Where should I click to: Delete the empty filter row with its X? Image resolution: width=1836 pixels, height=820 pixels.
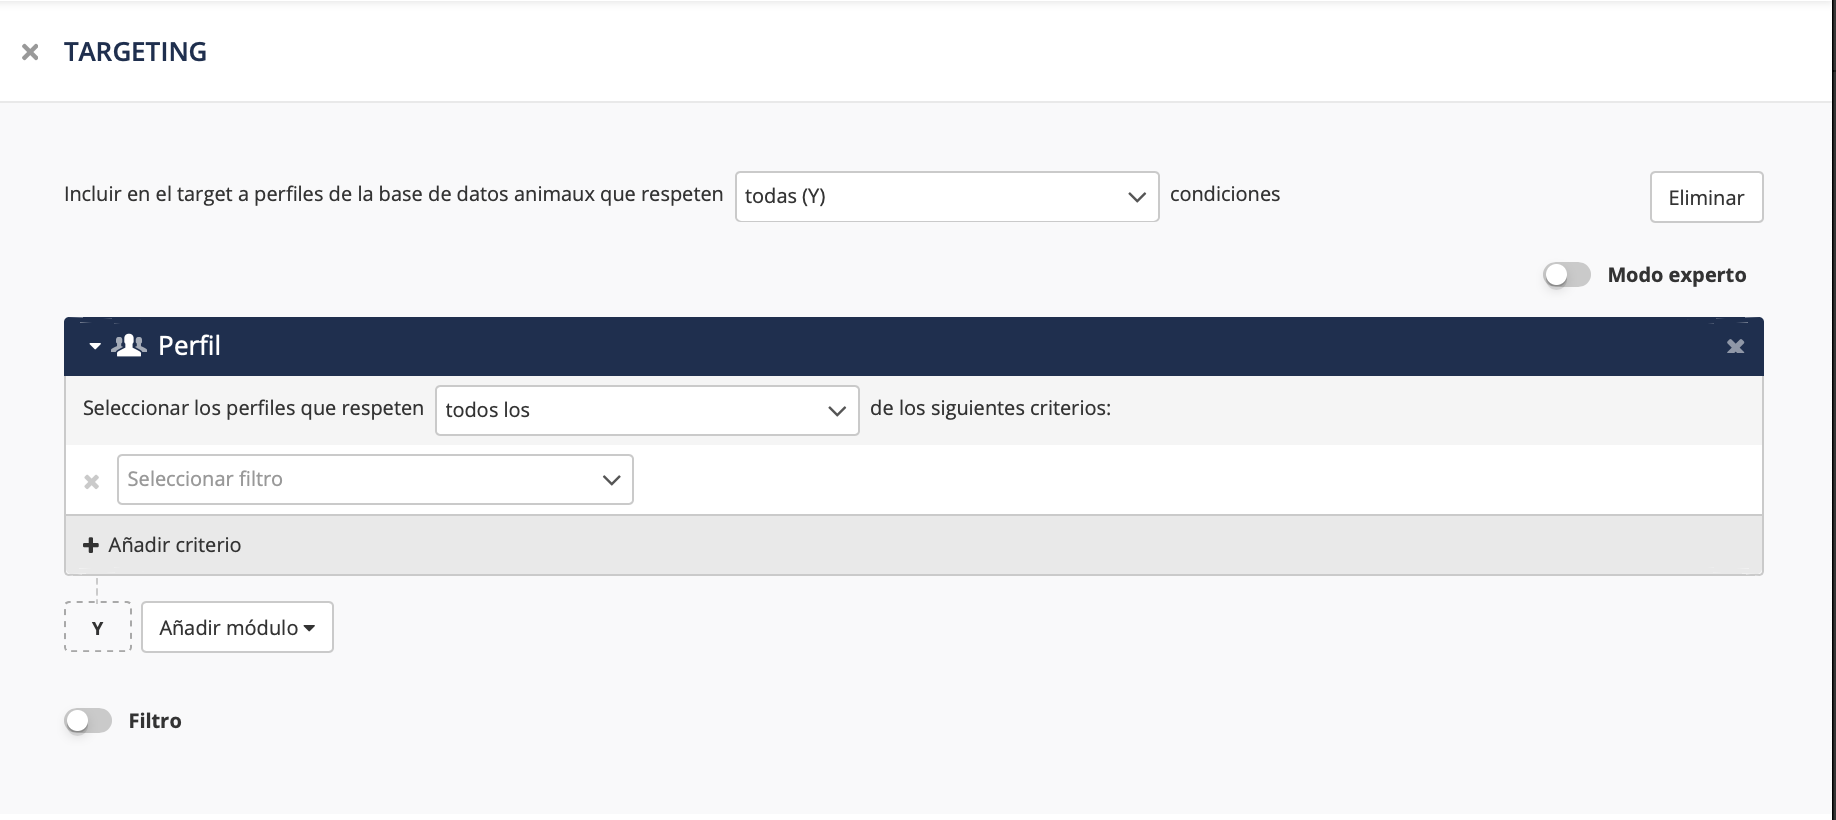(92, 482)
